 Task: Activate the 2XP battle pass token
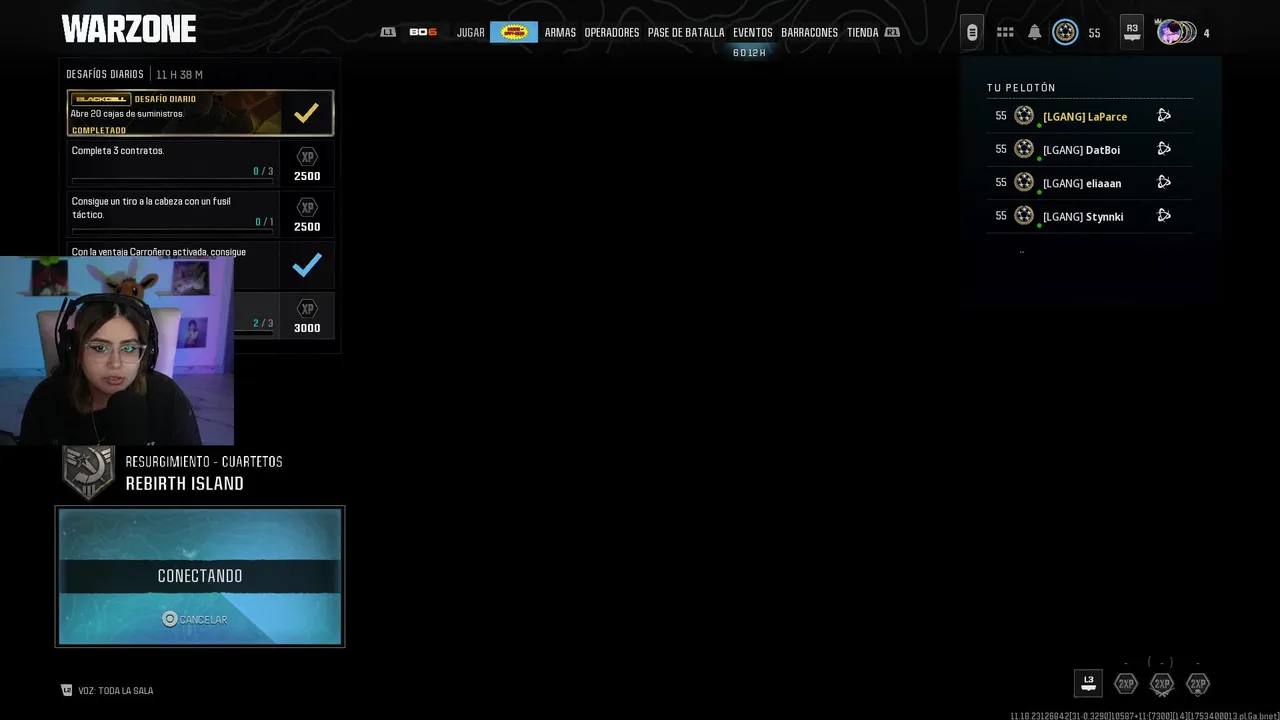(1197, 684)
